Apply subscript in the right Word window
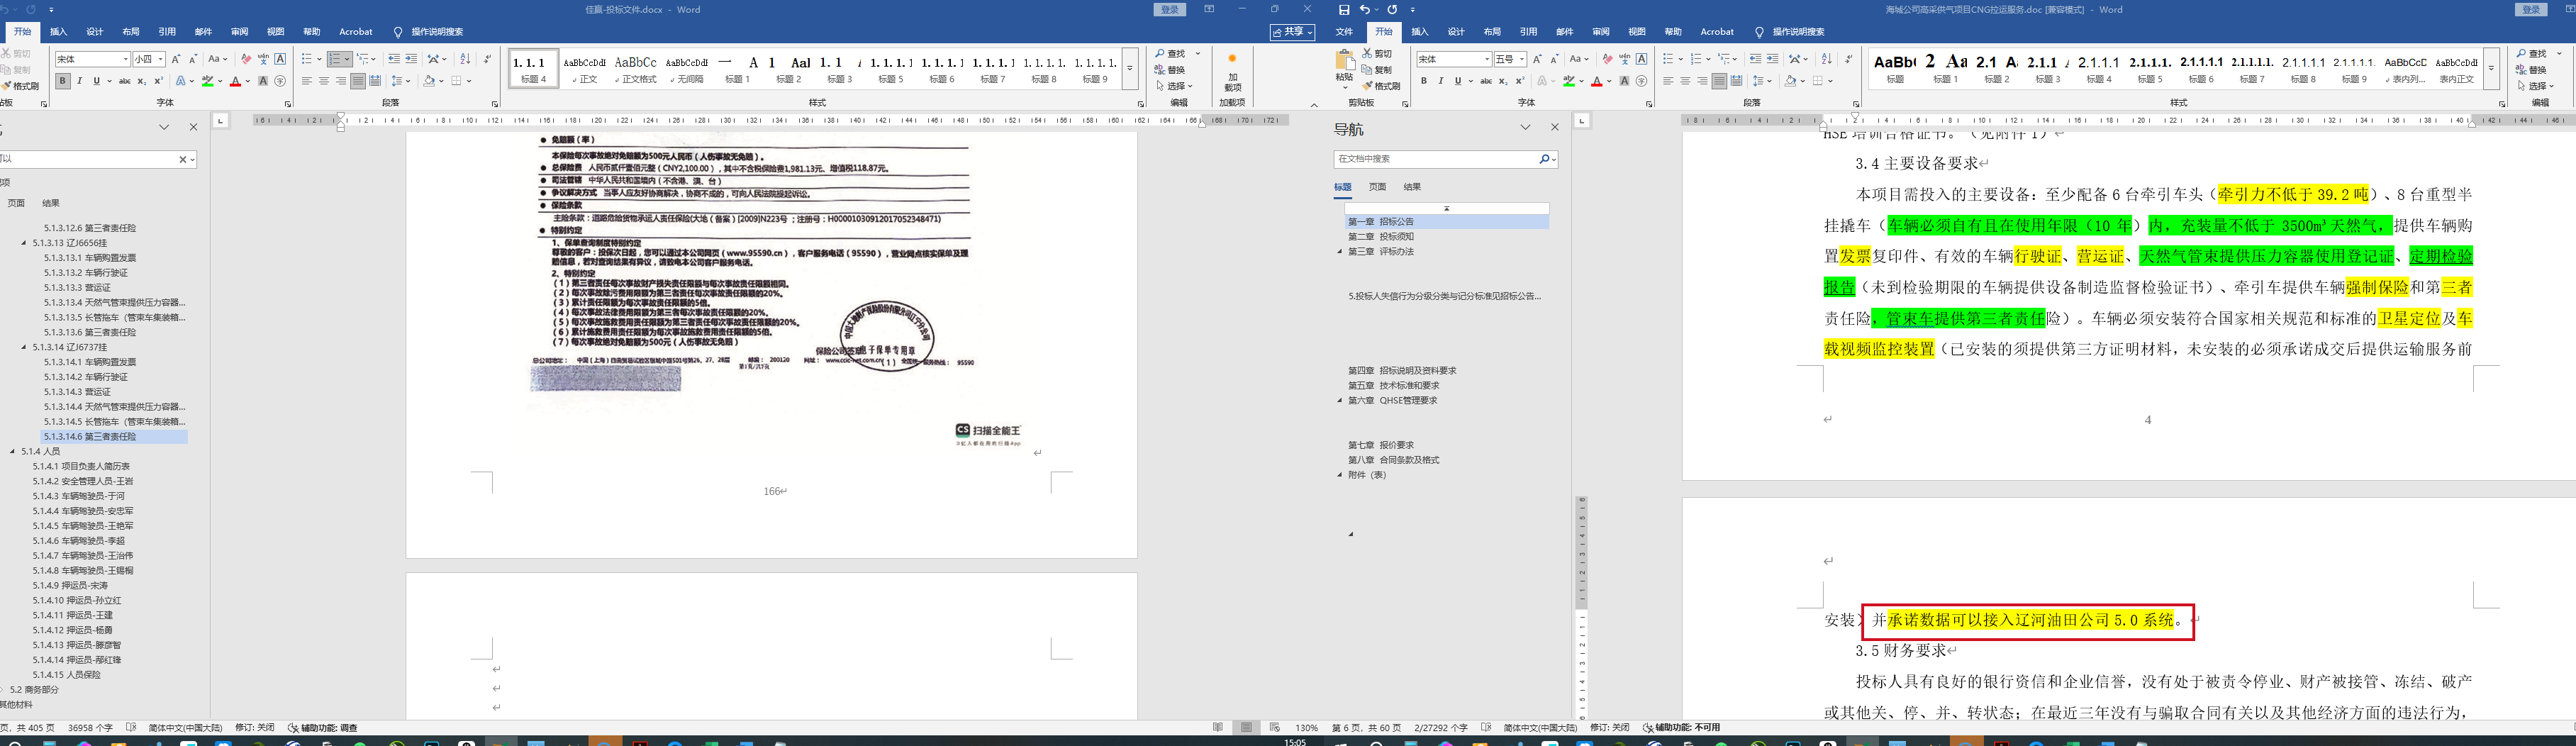This screenshot has width=2576, height=746. pyautogui.click(x=1503, y=81)
